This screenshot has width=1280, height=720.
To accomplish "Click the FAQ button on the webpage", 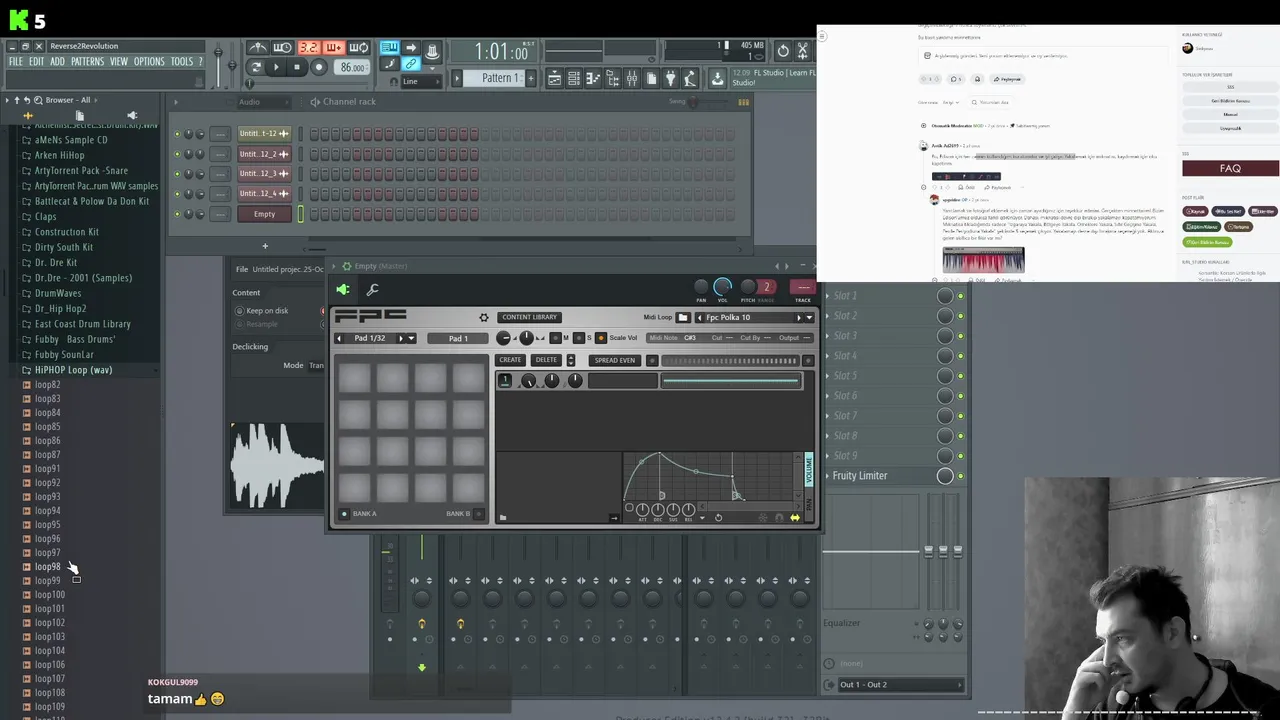I will pyautogui.click(x=1230, y=168).
